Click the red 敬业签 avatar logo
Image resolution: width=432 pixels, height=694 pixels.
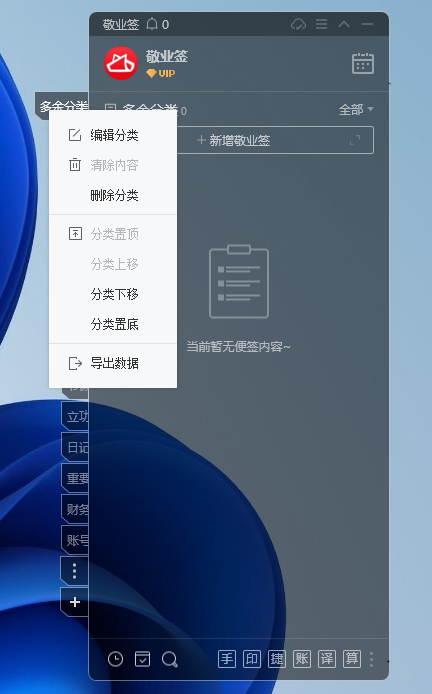pyautogui.click(x=121, y=63)
